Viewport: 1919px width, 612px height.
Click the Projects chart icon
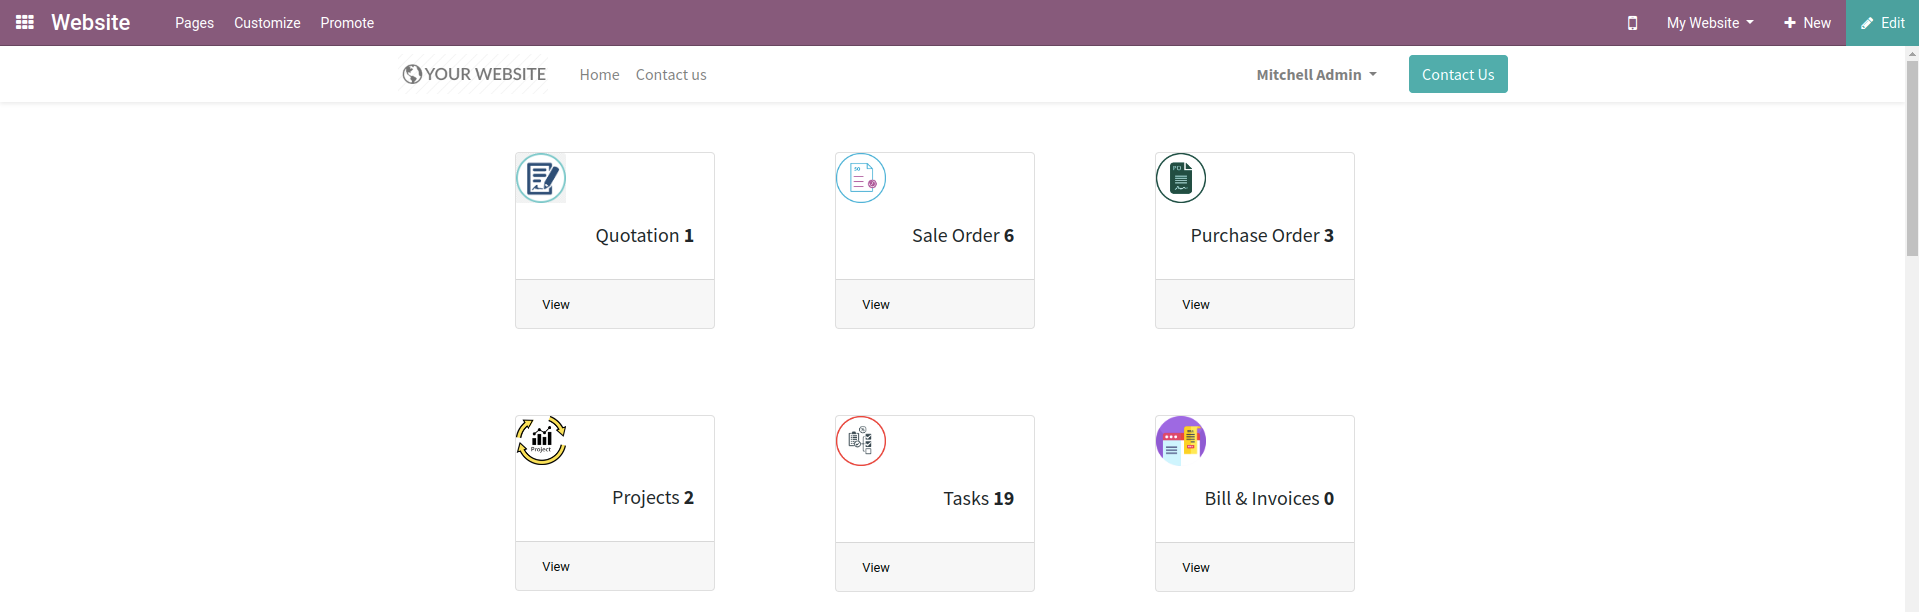point(541,441)
